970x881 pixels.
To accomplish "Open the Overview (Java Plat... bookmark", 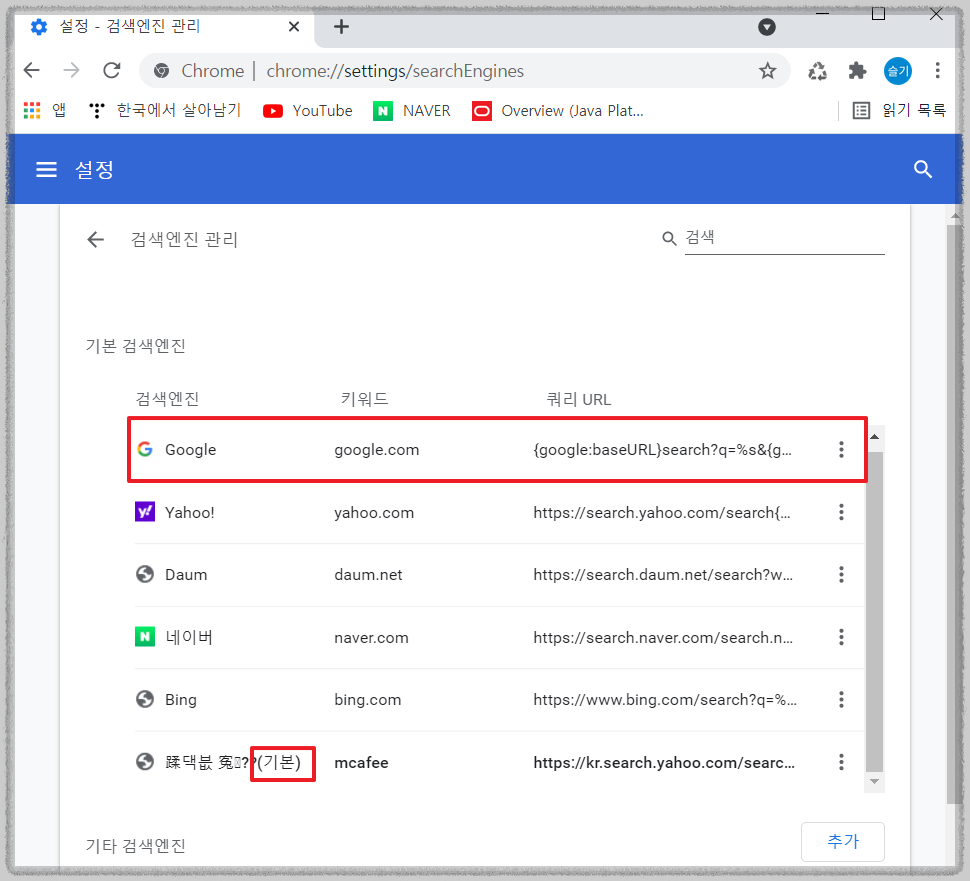I will click(557, 111).
